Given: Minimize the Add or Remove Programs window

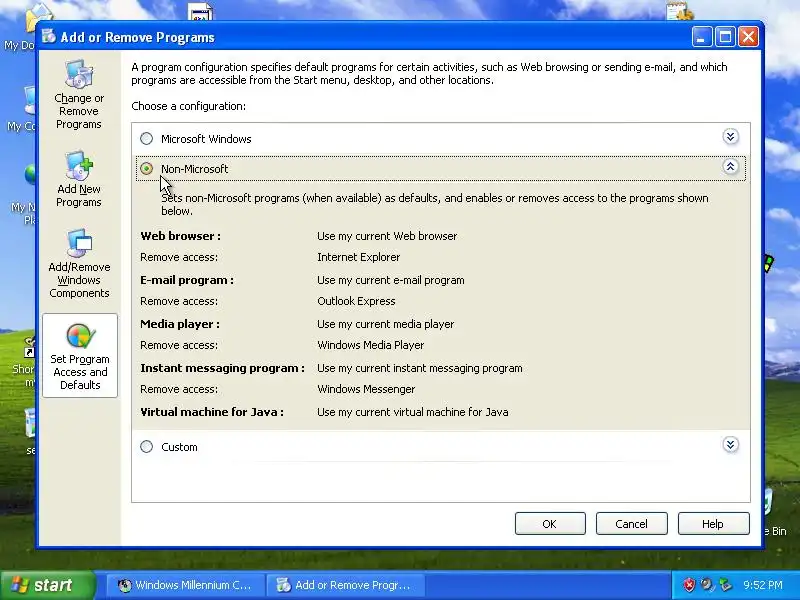Looking at the screenshot, I should click(x=702, y=37).
